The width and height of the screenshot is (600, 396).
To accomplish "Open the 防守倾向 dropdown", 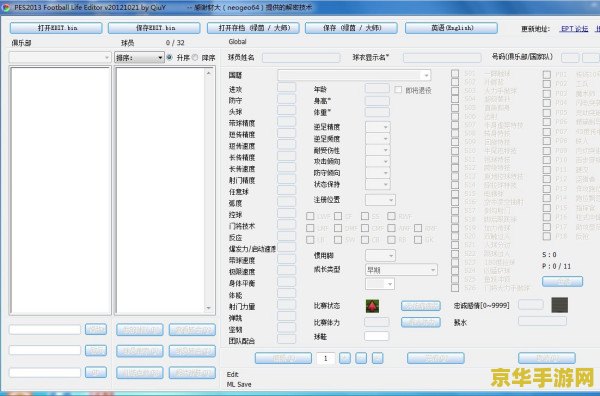I will tap(378, 173).
